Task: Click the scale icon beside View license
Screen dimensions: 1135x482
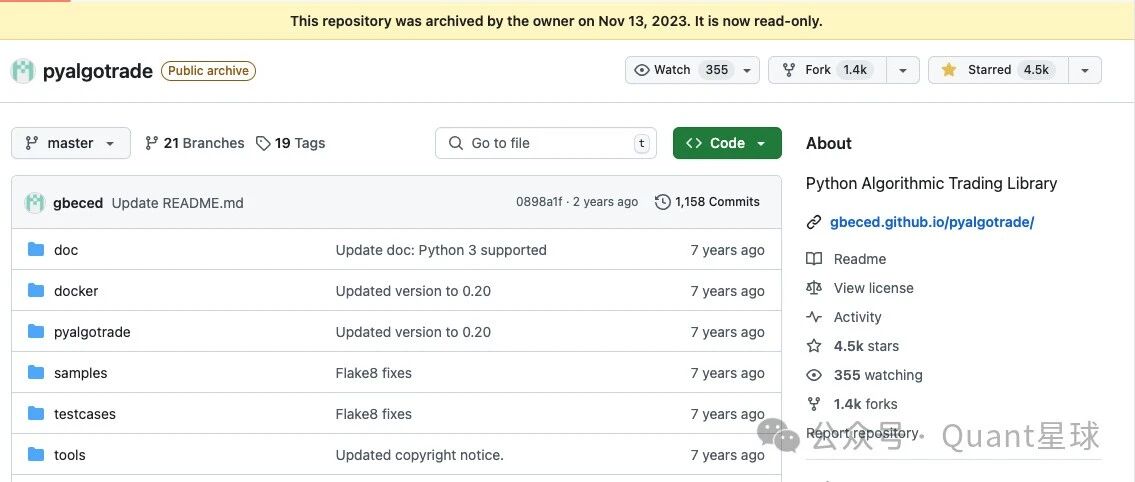Action: (x=814, y=288)
